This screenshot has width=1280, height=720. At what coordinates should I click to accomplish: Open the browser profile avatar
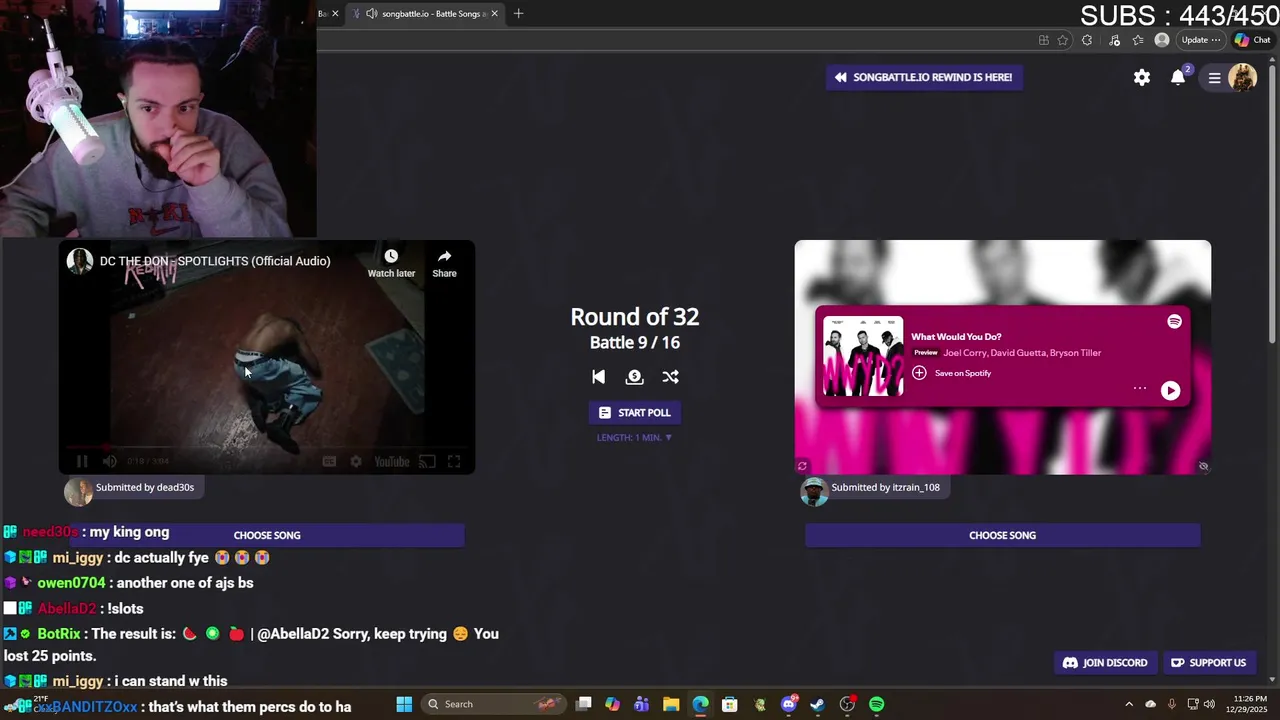(x=1161, y=40)
